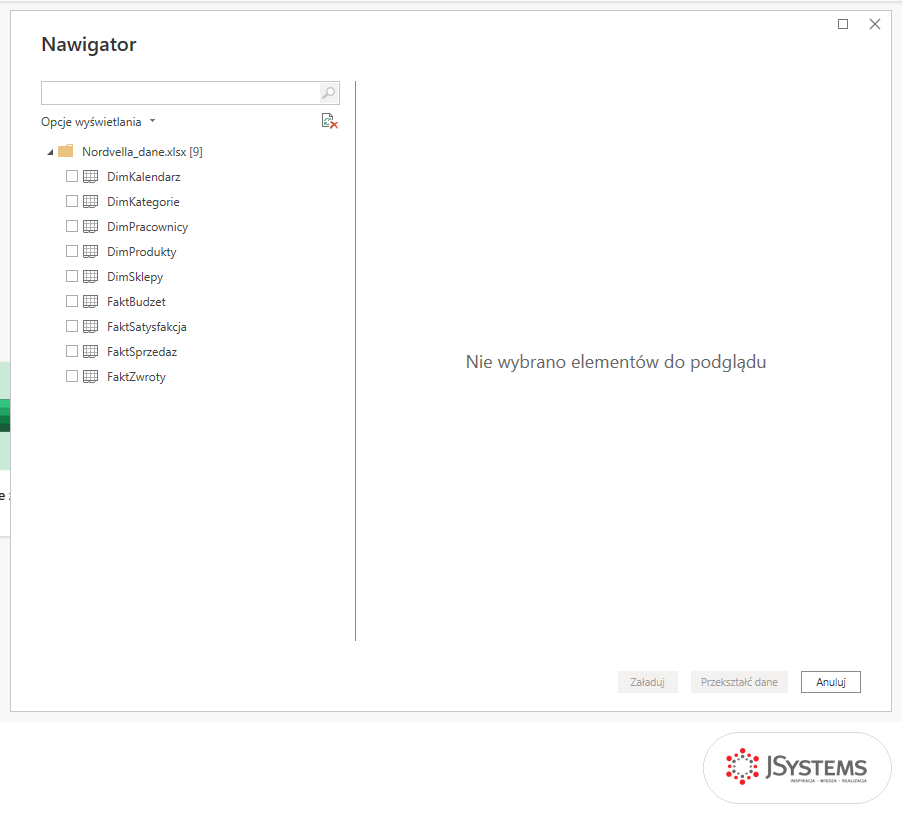This screenshot has height=814, width=902.
Task: Click the Załaduj button
Action: point(648,682)
